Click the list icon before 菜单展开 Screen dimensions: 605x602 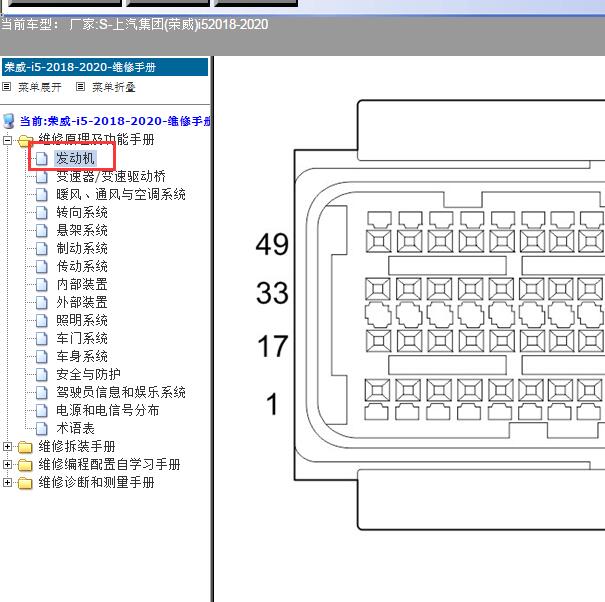point(7,86)
